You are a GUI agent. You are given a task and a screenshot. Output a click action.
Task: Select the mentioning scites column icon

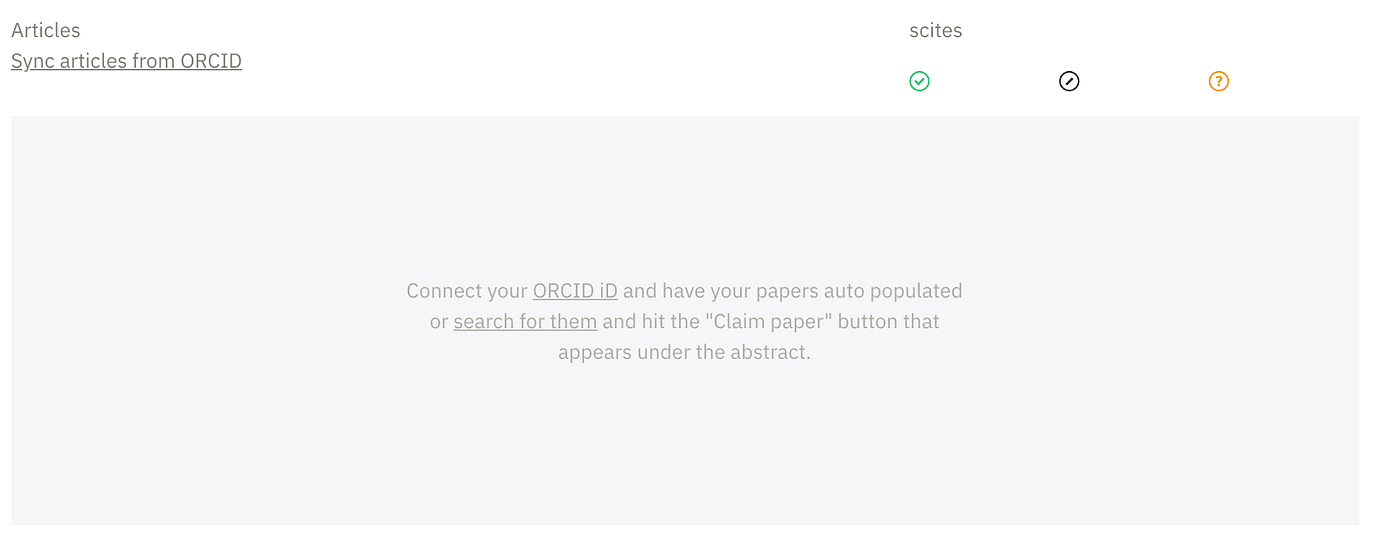(1069, 82)
